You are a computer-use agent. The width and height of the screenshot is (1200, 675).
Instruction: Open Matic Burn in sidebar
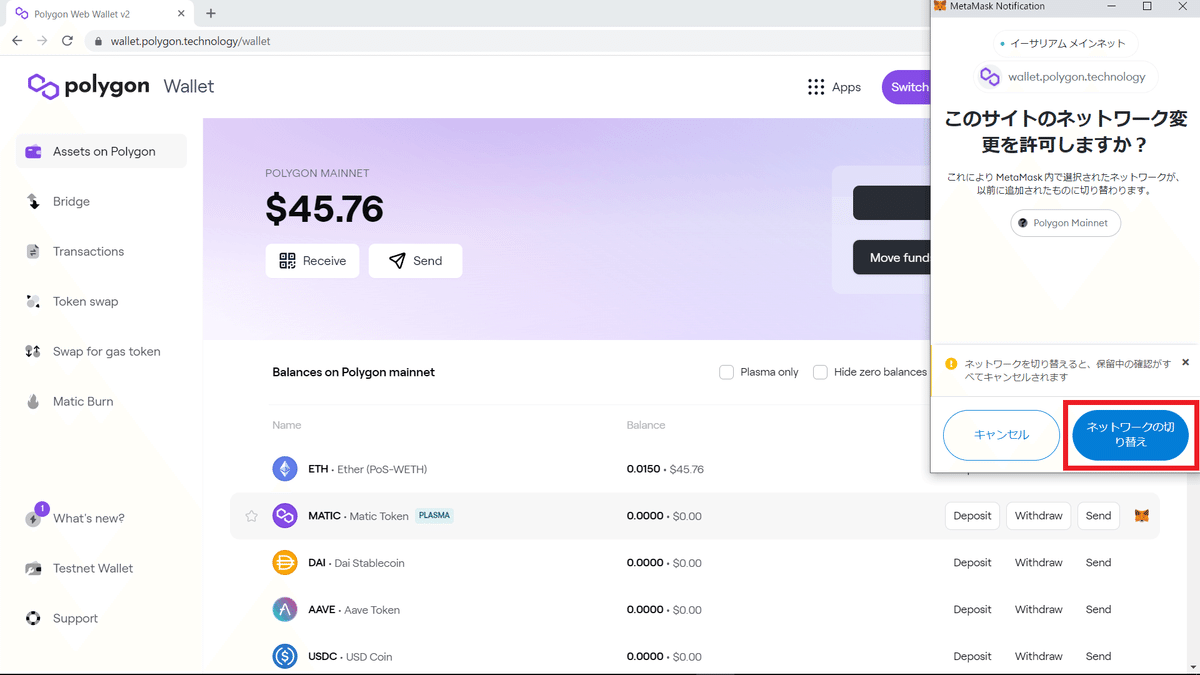[82, 402]
